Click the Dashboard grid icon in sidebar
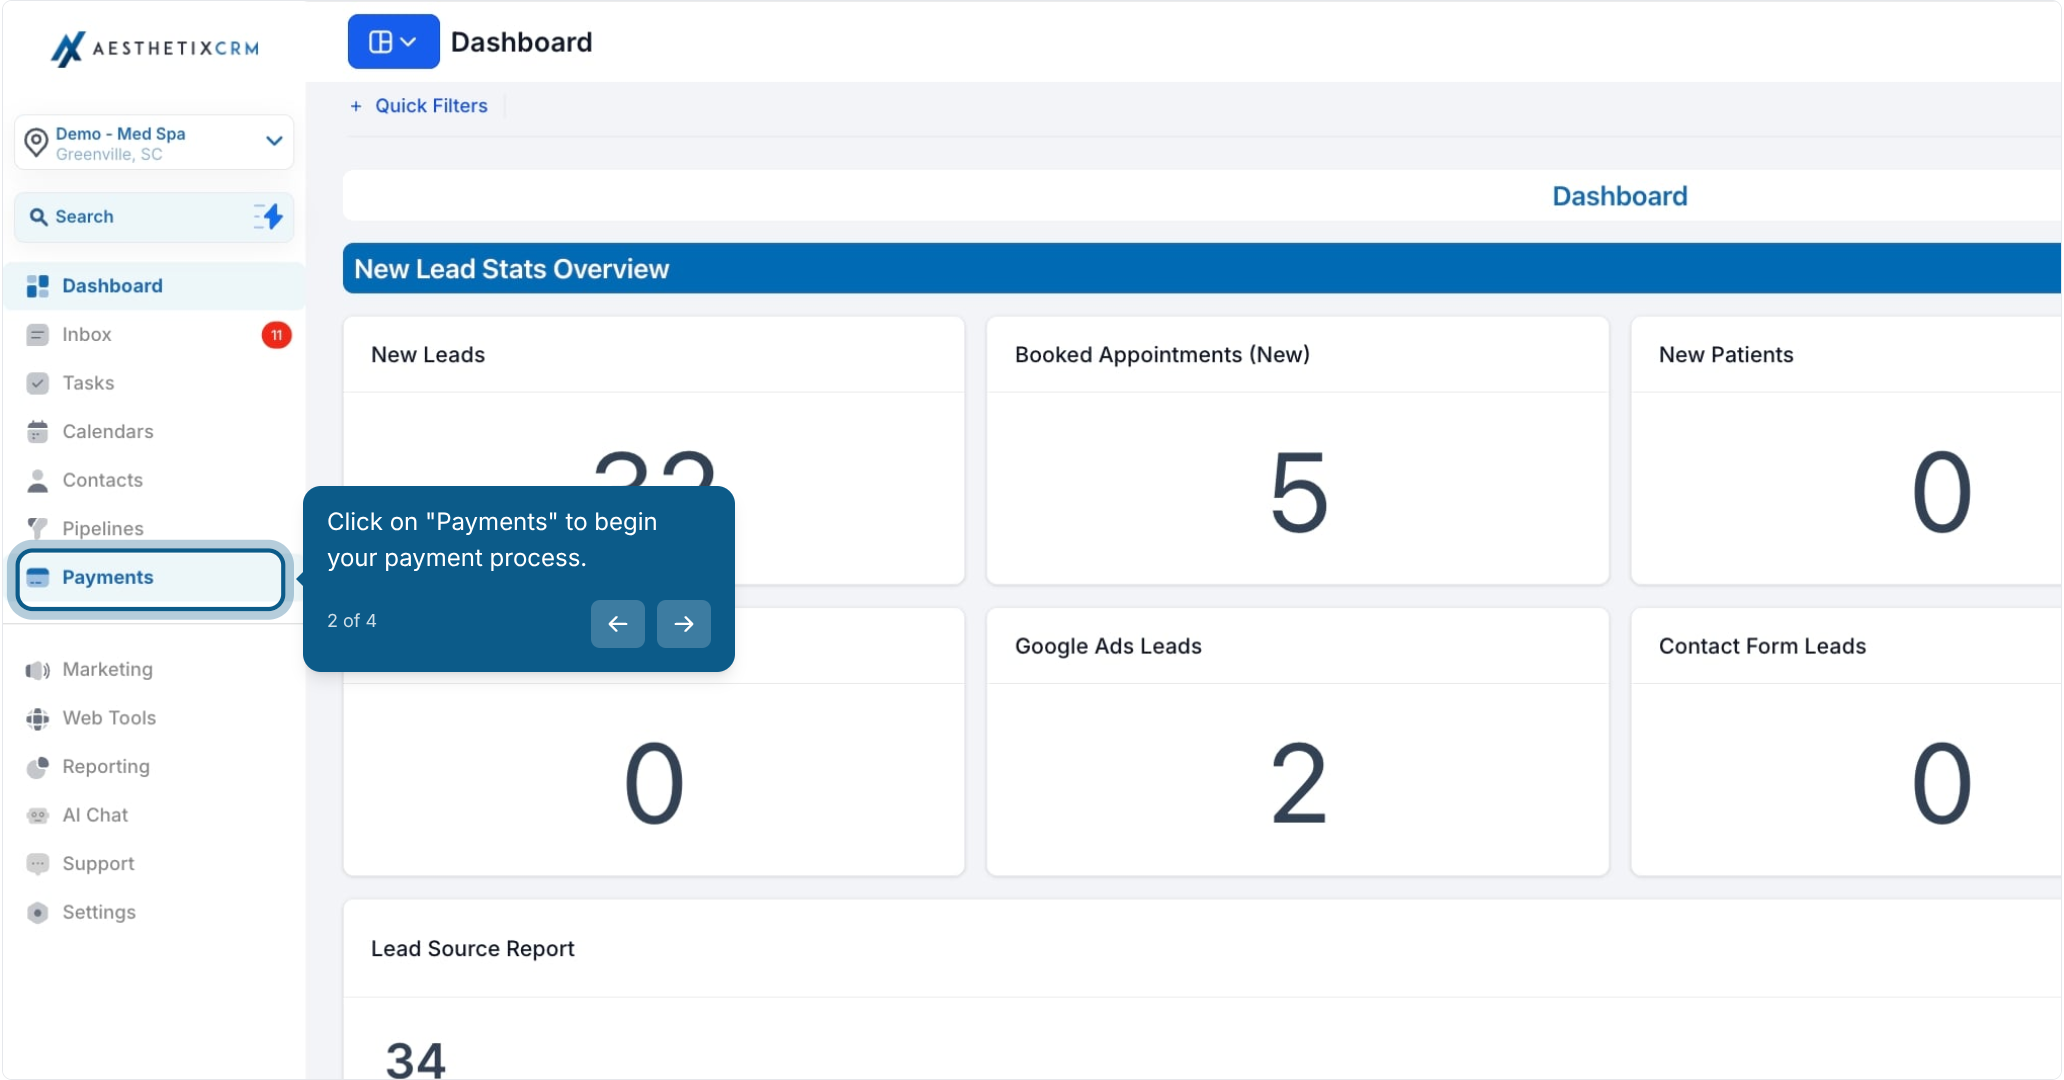Image resolution: width=2064 pixels, height=1080 pixels. (x=37, y=286)
